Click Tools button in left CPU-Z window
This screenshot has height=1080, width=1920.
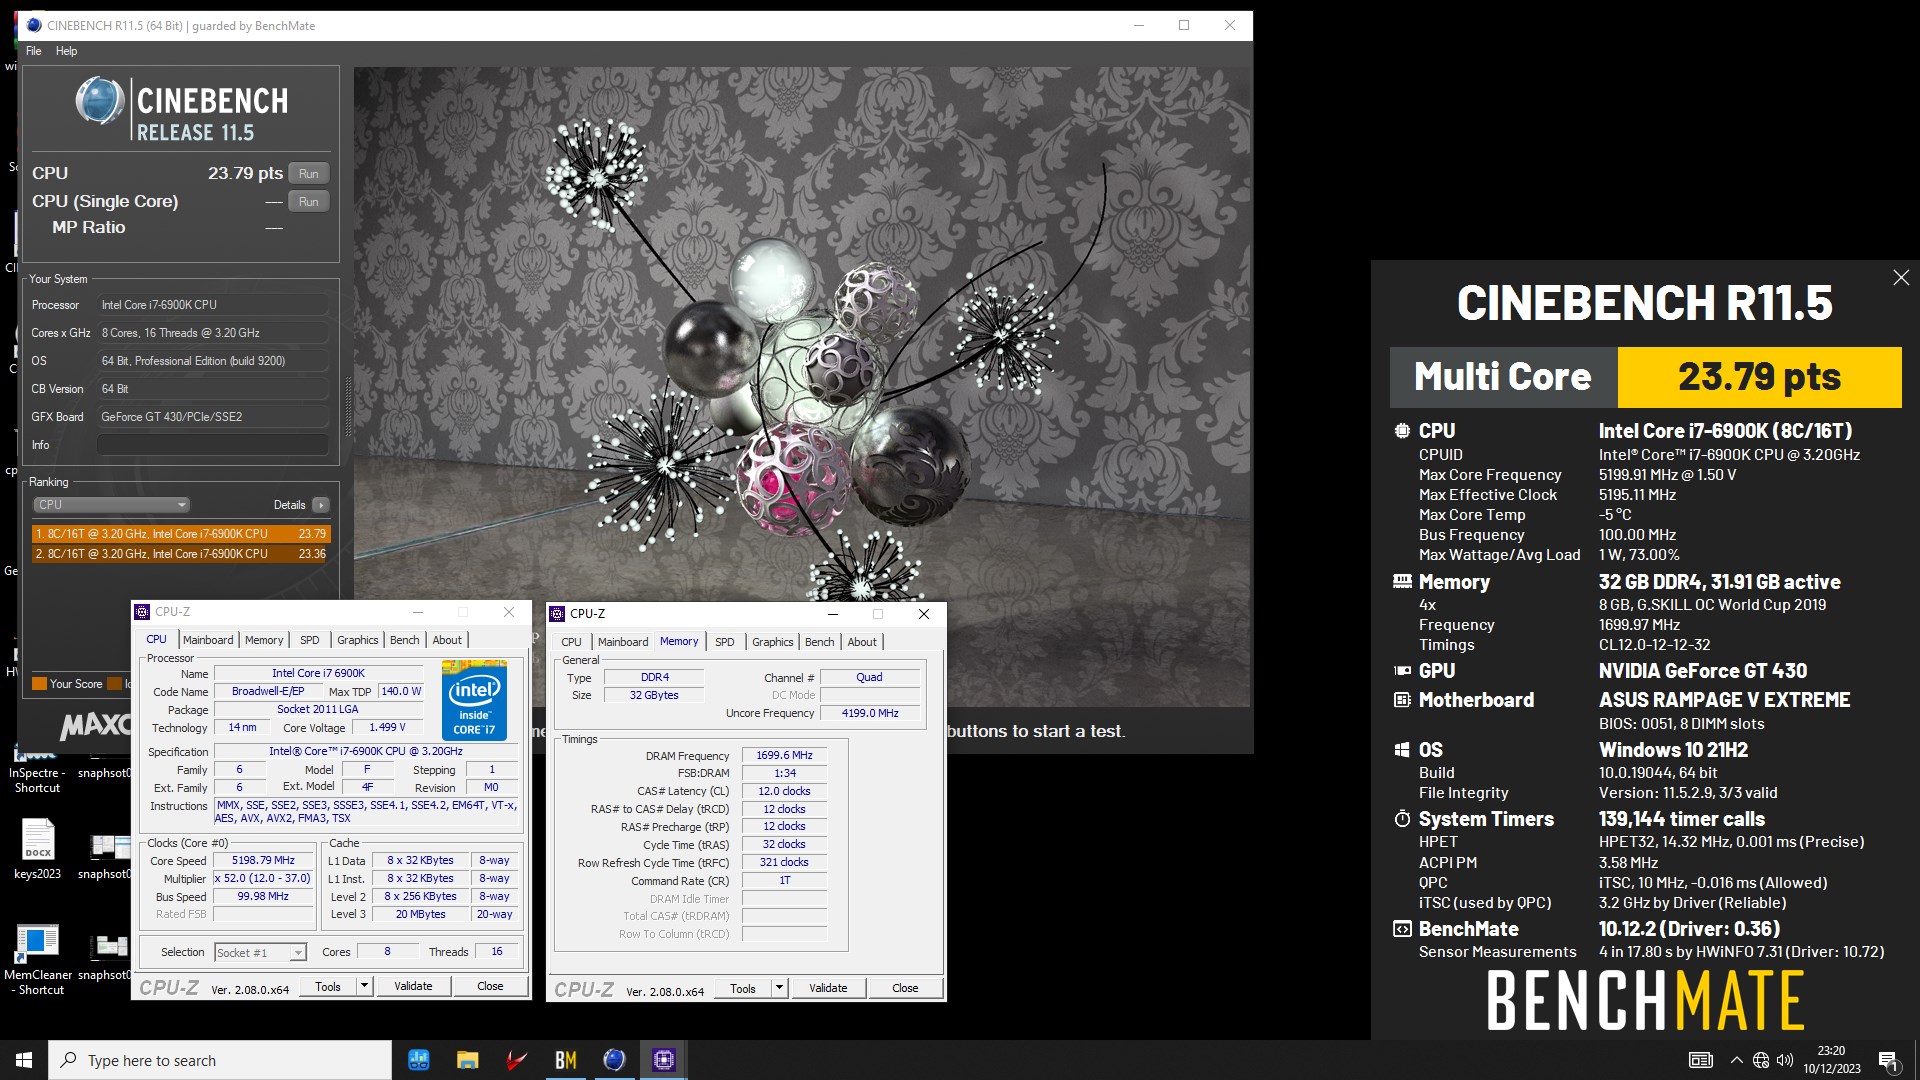point(328,986)
